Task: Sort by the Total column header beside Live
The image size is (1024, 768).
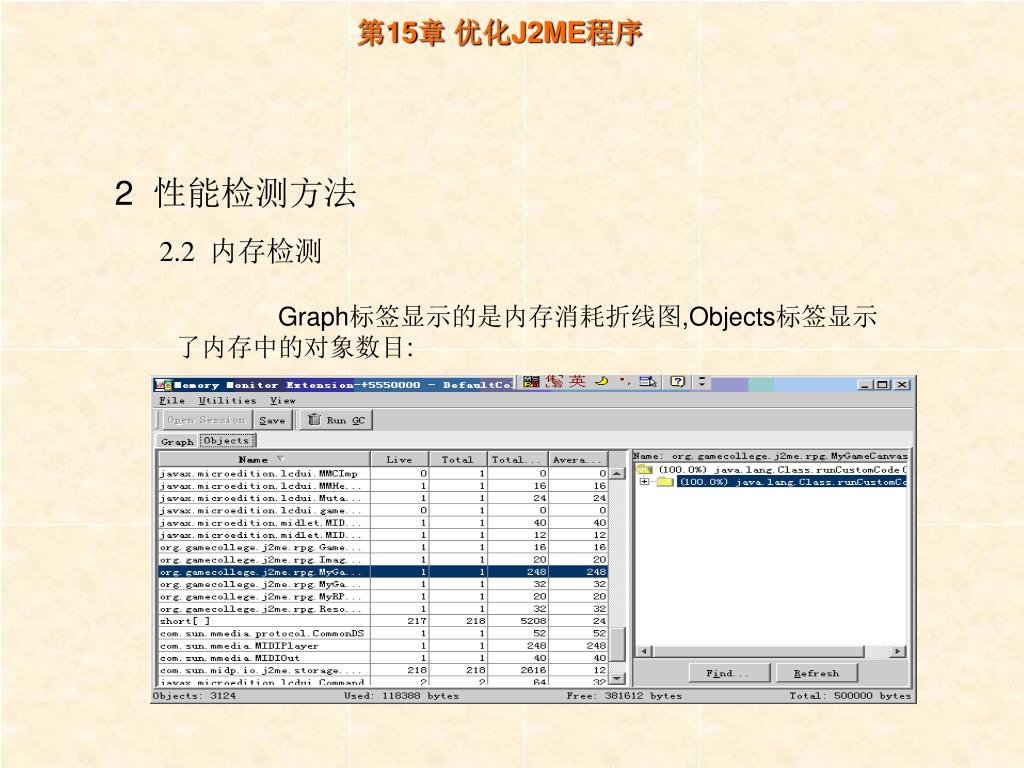Action: tap(458, 459)
